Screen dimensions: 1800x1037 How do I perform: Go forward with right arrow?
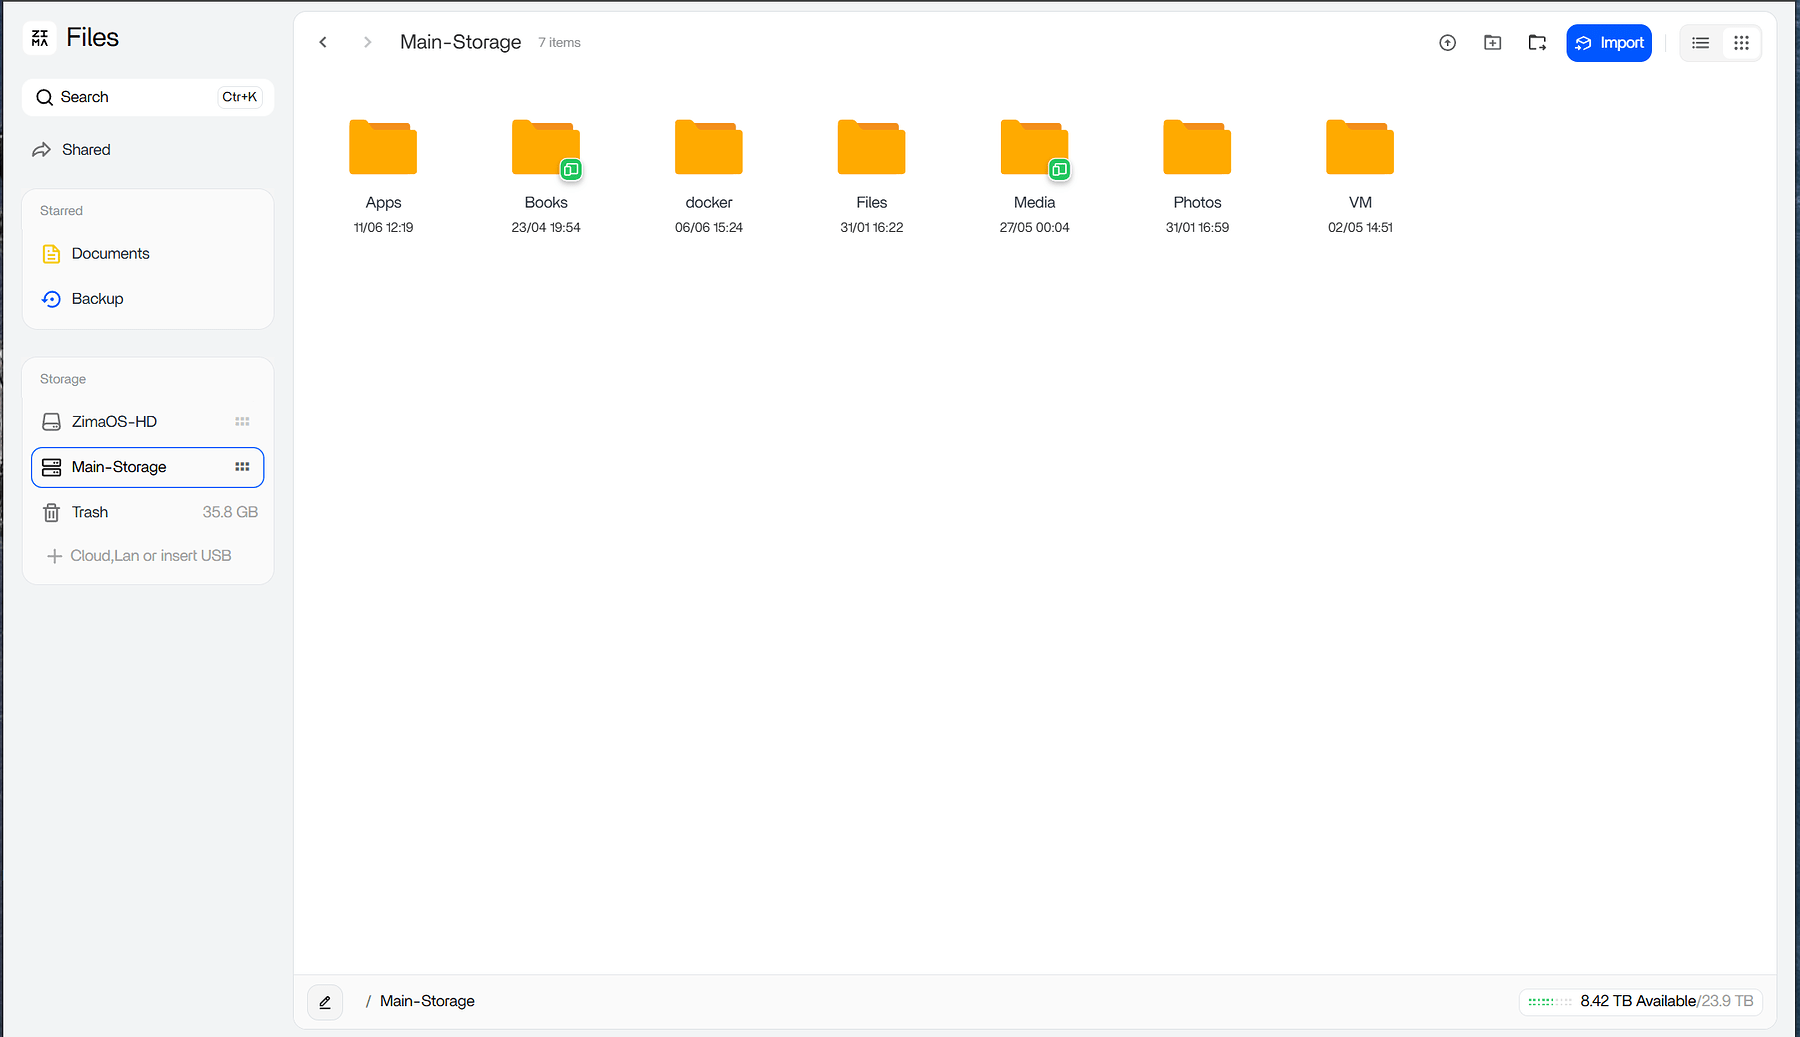pos(367,42)
